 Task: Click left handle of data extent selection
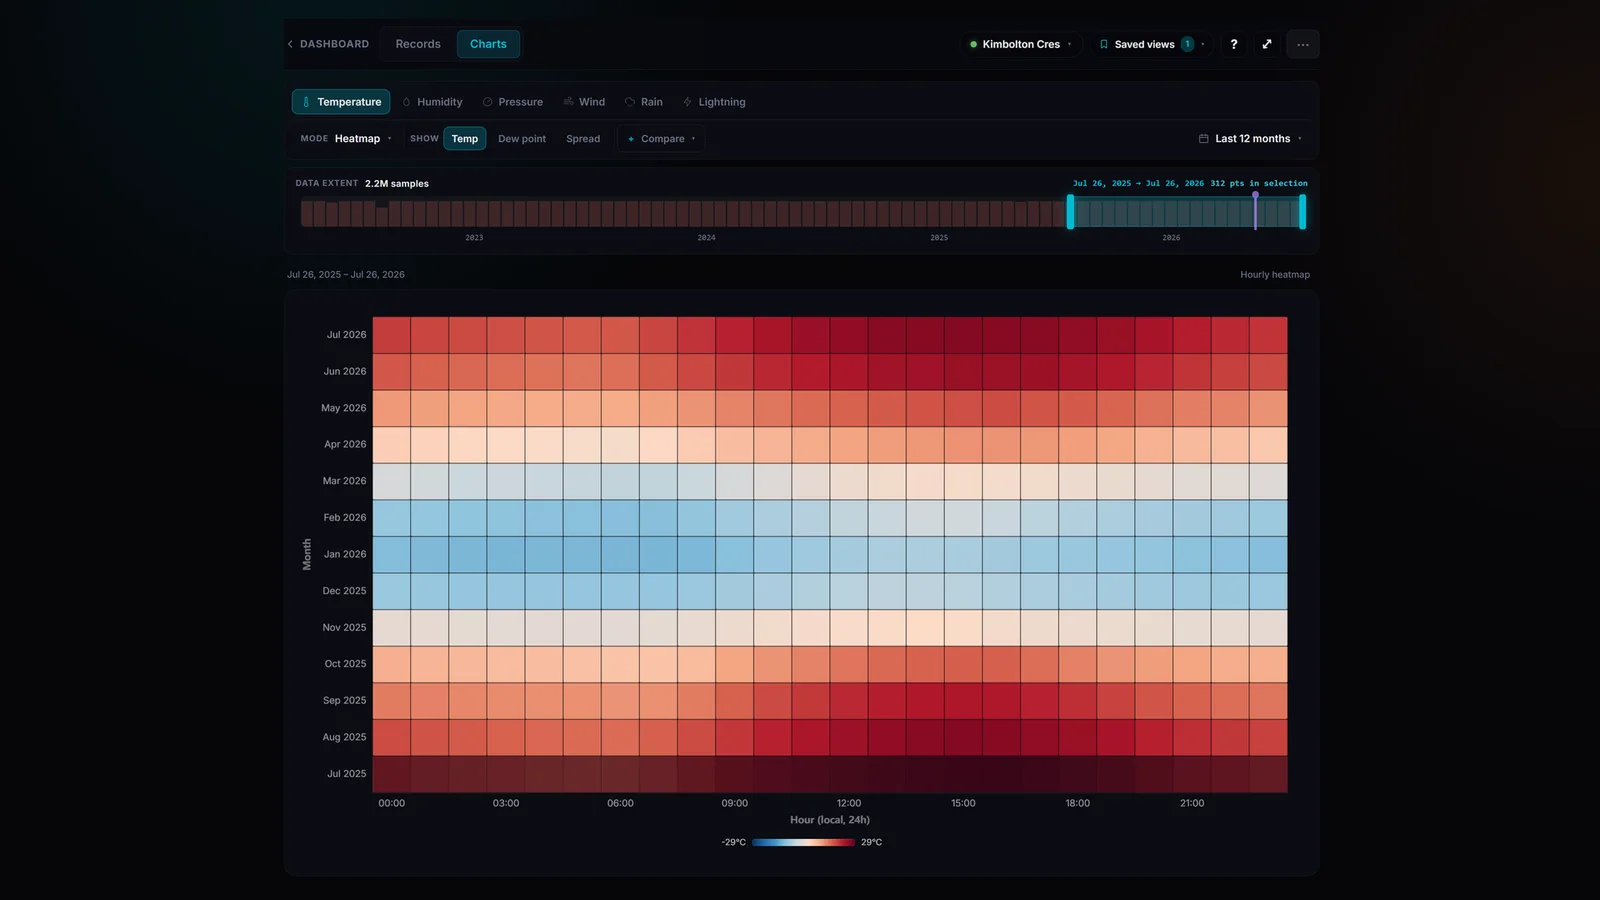pyautogui.click(x=1070, y=212)
